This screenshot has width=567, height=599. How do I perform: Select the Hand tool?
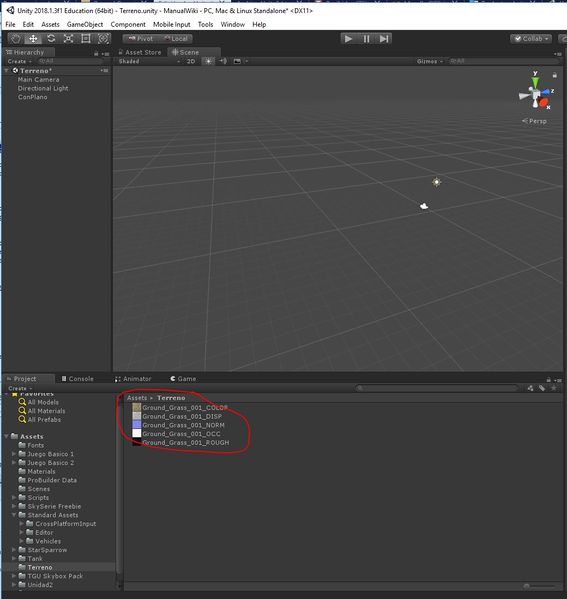tap(16, 39)
